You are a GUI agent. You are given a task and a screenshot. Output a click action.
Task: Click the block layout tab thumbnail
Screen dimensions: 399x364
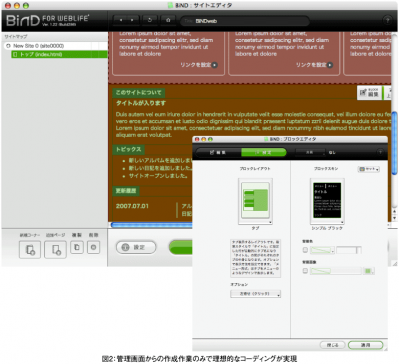[255, 201]
